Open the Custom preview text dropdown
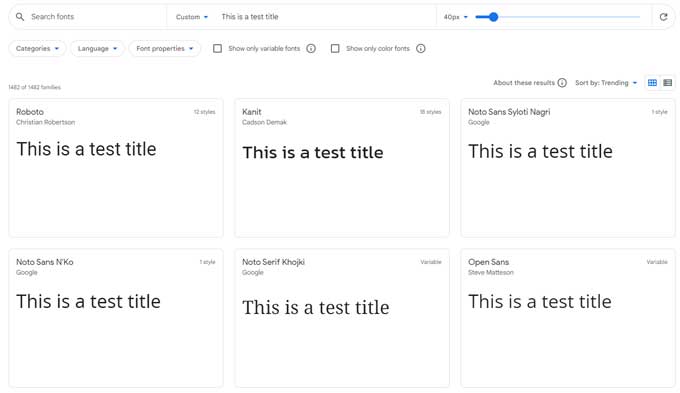This screenshot has width=680, height=393. (192, 17)
